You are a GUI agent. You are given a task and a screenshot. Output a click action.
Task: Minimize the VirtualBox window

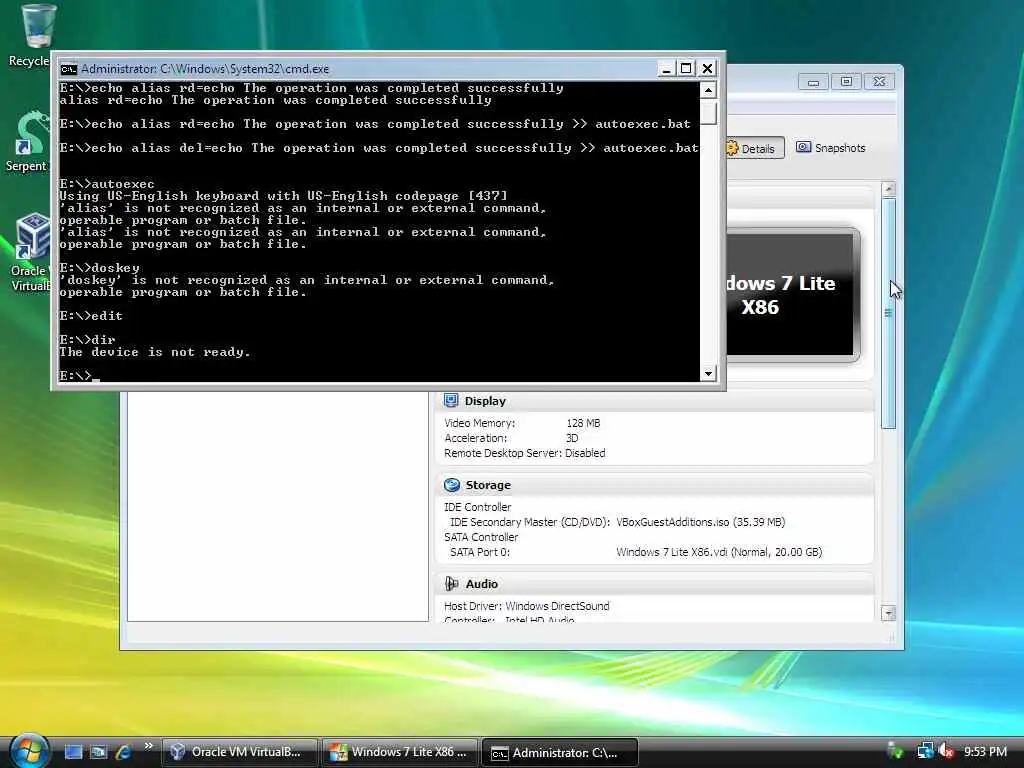coord(813,82)
